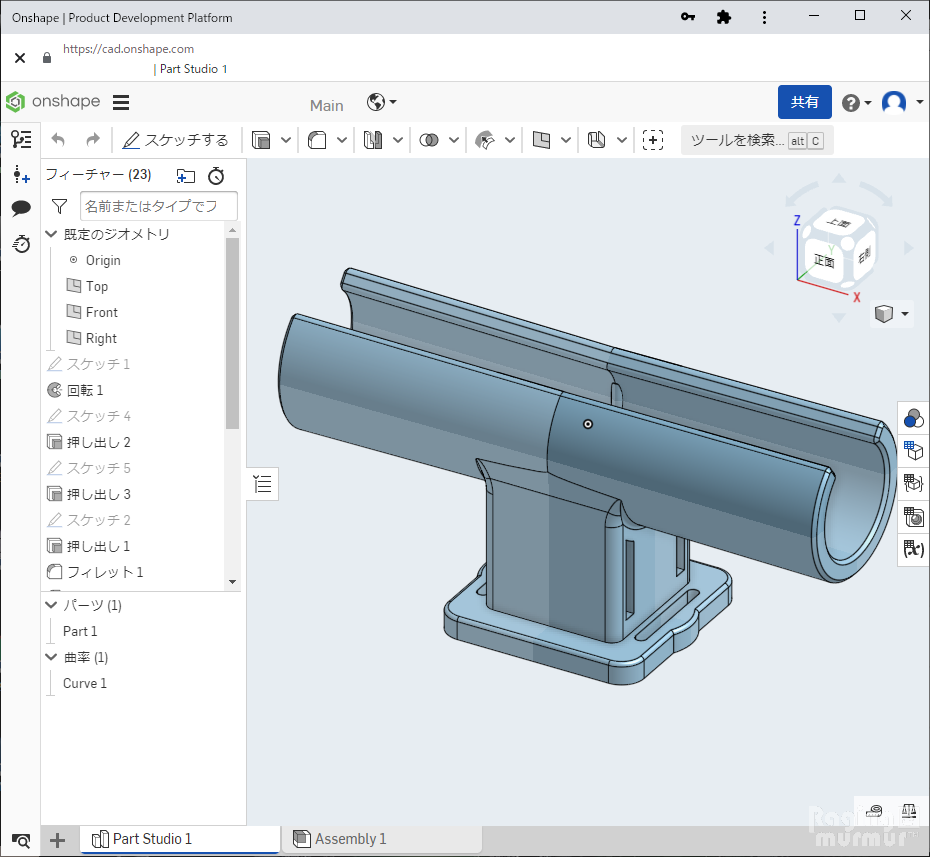930x857 pixels.
Task: Select the Plane tool
Action: coord(541,140)
